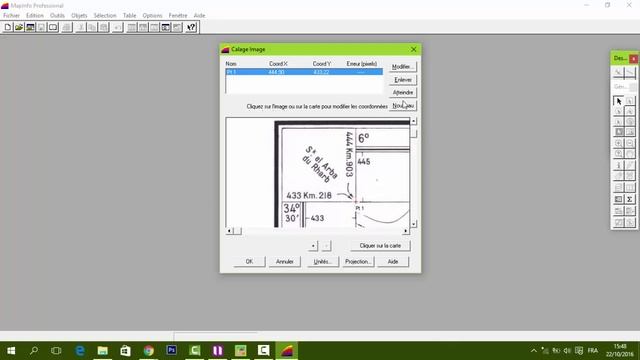
Task: Open Google Chrome from the taskbar
Action: 149,350
